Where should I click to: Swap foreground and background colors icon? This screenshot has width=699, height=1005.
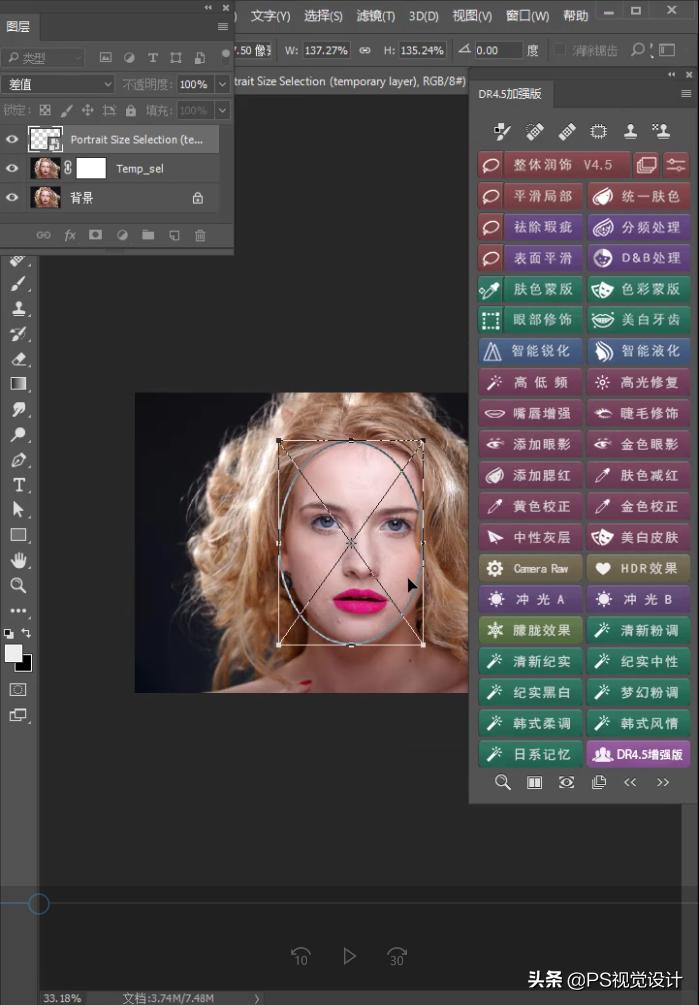pyautogui.click(x=27, y=633)
